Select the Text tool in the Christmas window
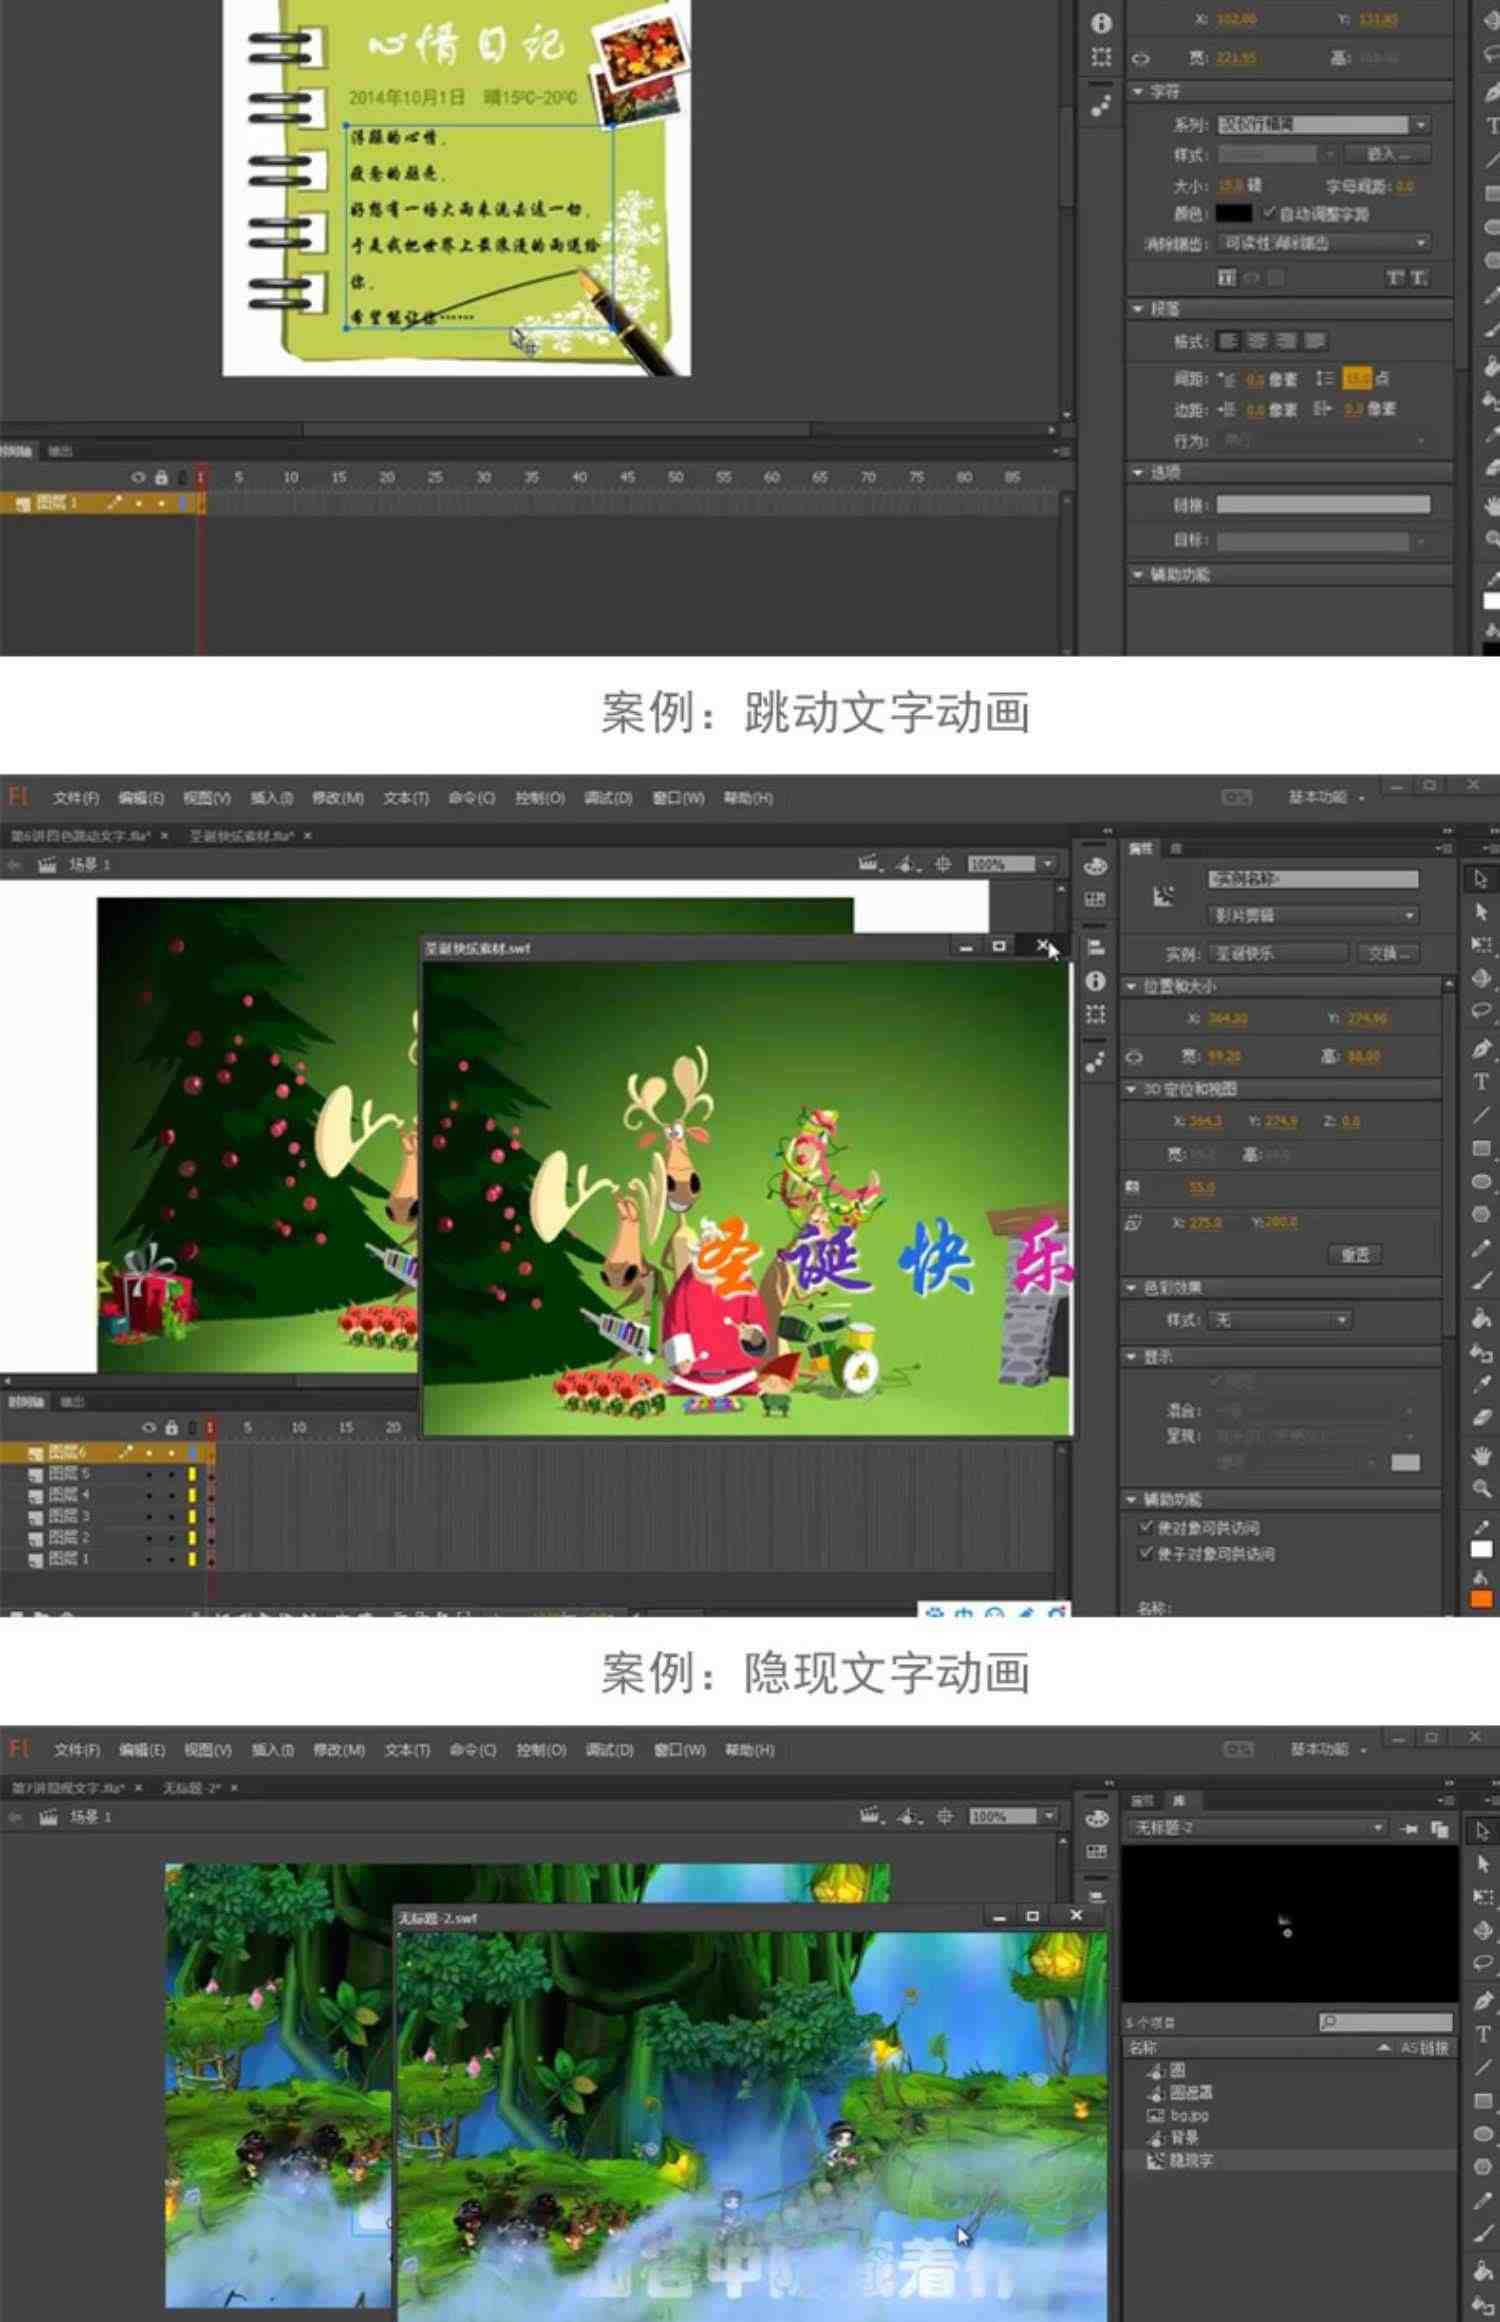Image resolution: width=1500 pixels, height=2322 pixels. point(1481,1082)
